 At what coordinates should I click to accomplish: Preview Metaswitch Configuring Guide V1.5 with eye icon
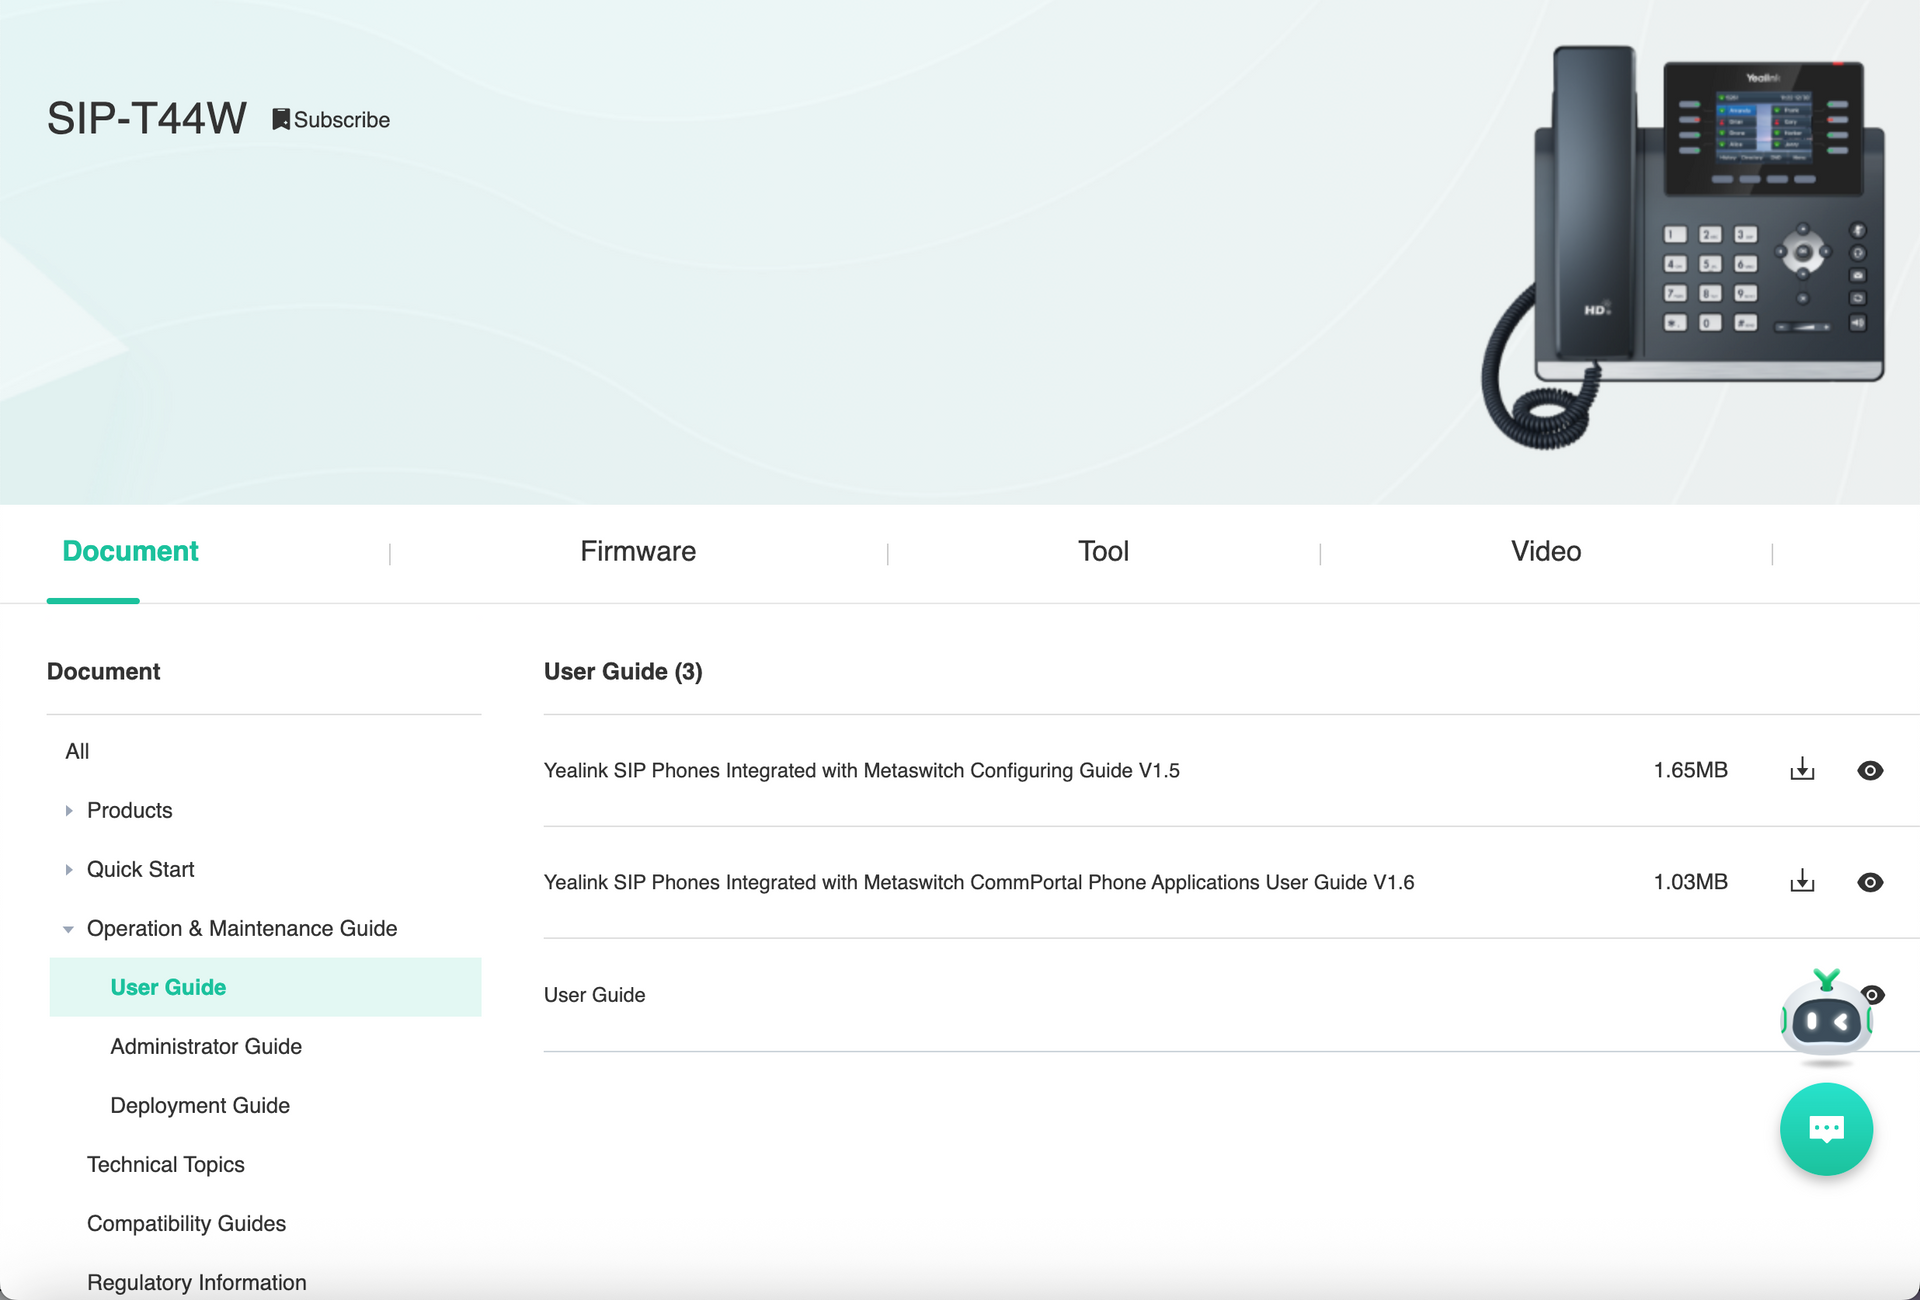pos(1870,770)
